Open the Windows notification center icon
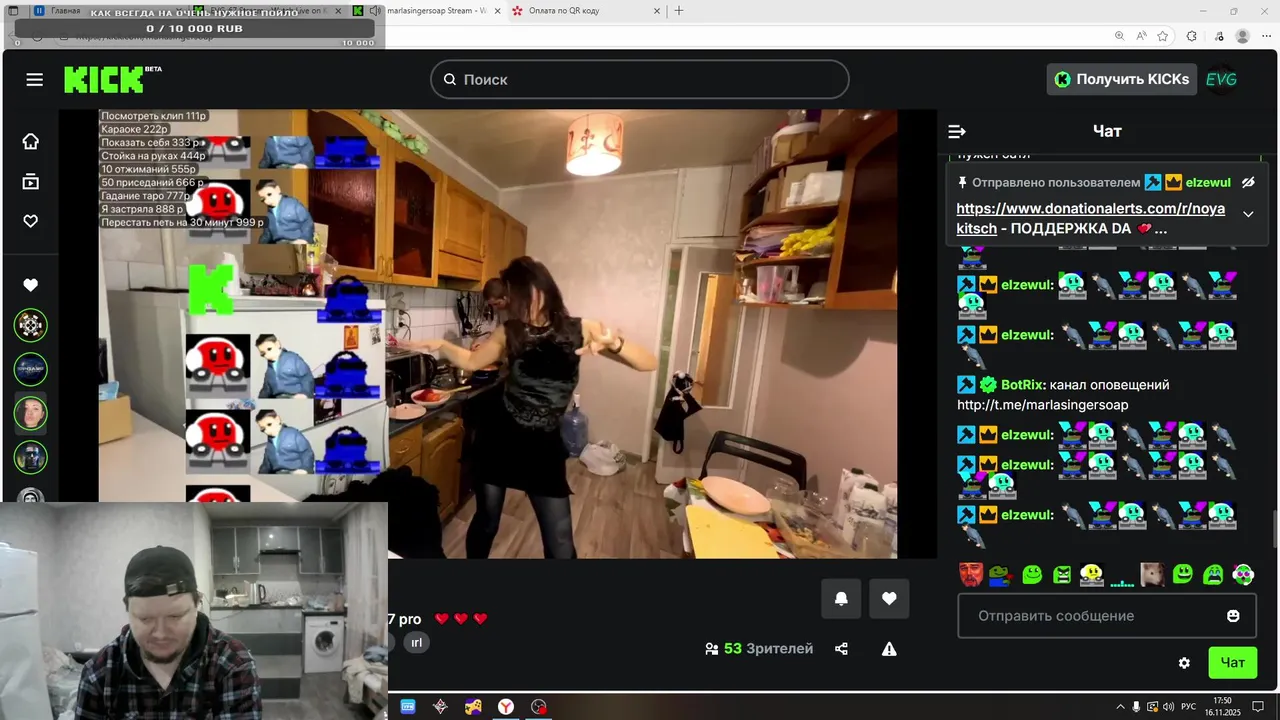The height and width of the screenshot is (720, 1280). coord(1260,706)
